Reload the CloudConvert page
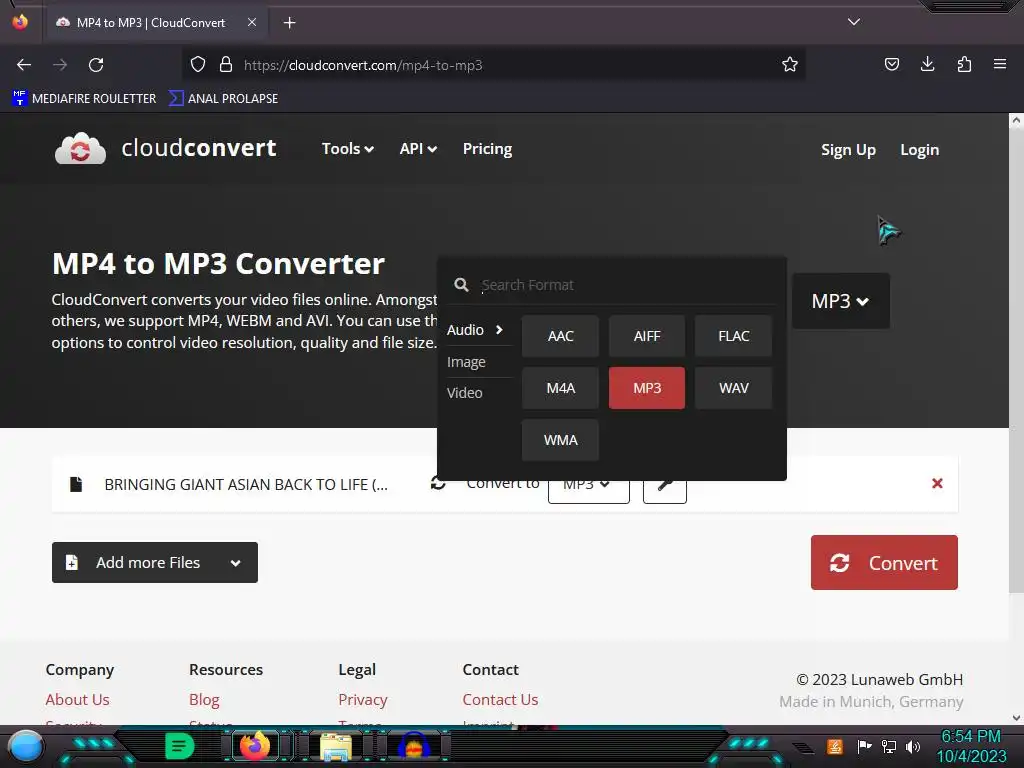The image size is (1024, 768). 96,65
